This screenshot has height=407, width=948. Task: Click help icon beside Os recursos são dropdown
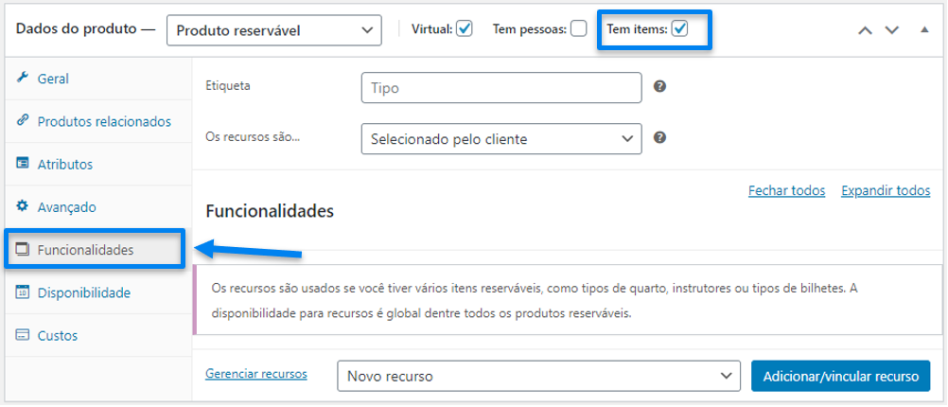tap(660, 138)
